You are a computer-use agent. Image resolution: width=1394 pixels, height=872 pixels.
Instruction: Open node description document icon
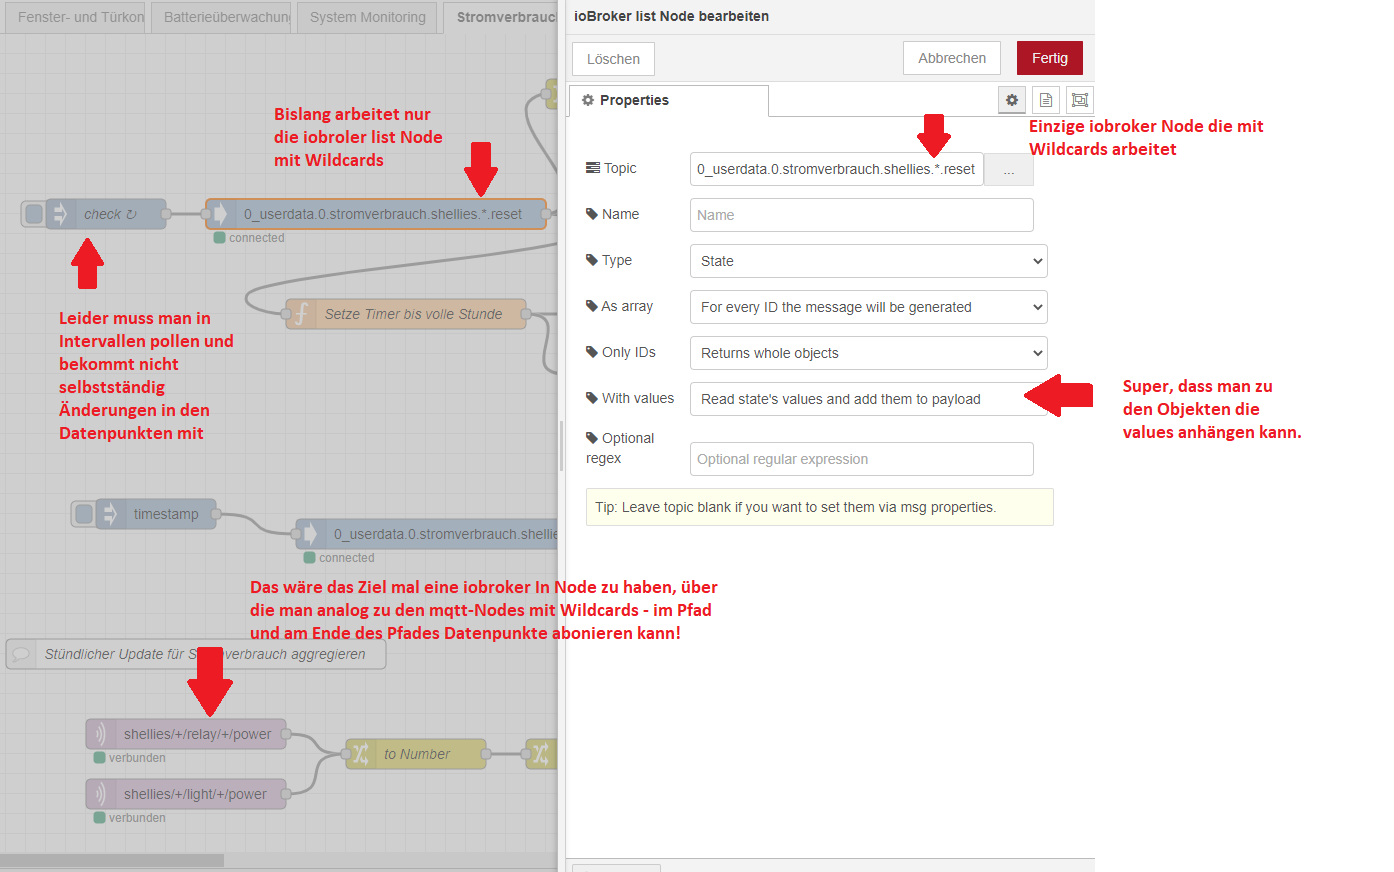click(x=1046, y=100)
